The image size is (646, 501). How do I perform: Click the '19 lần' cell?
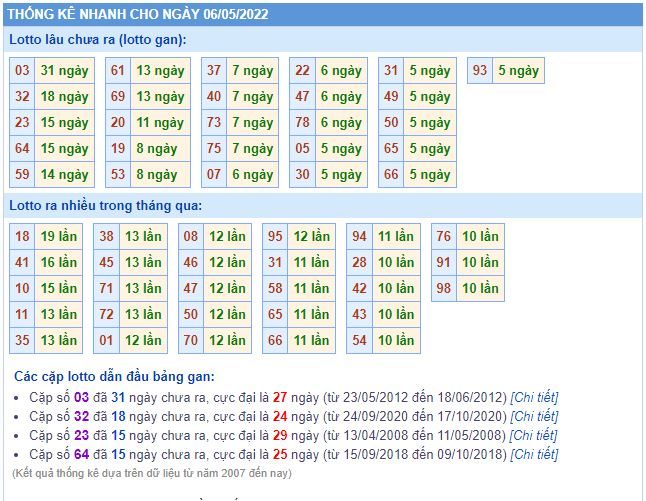[x=59, y=236]
